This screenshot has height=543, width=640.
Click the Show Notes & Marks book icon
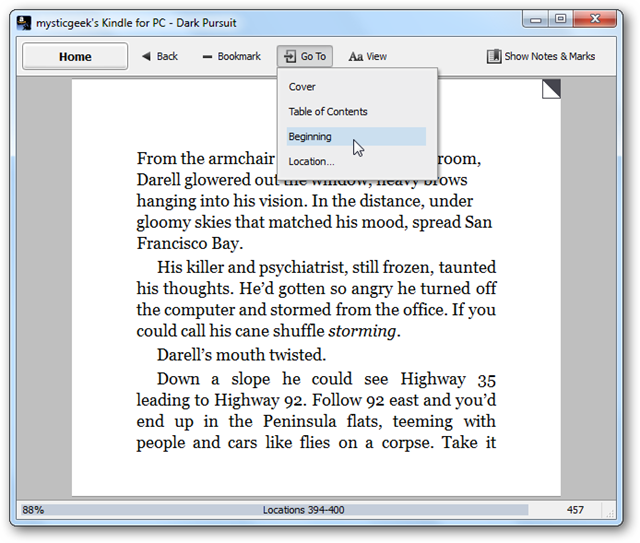point(494,56)
